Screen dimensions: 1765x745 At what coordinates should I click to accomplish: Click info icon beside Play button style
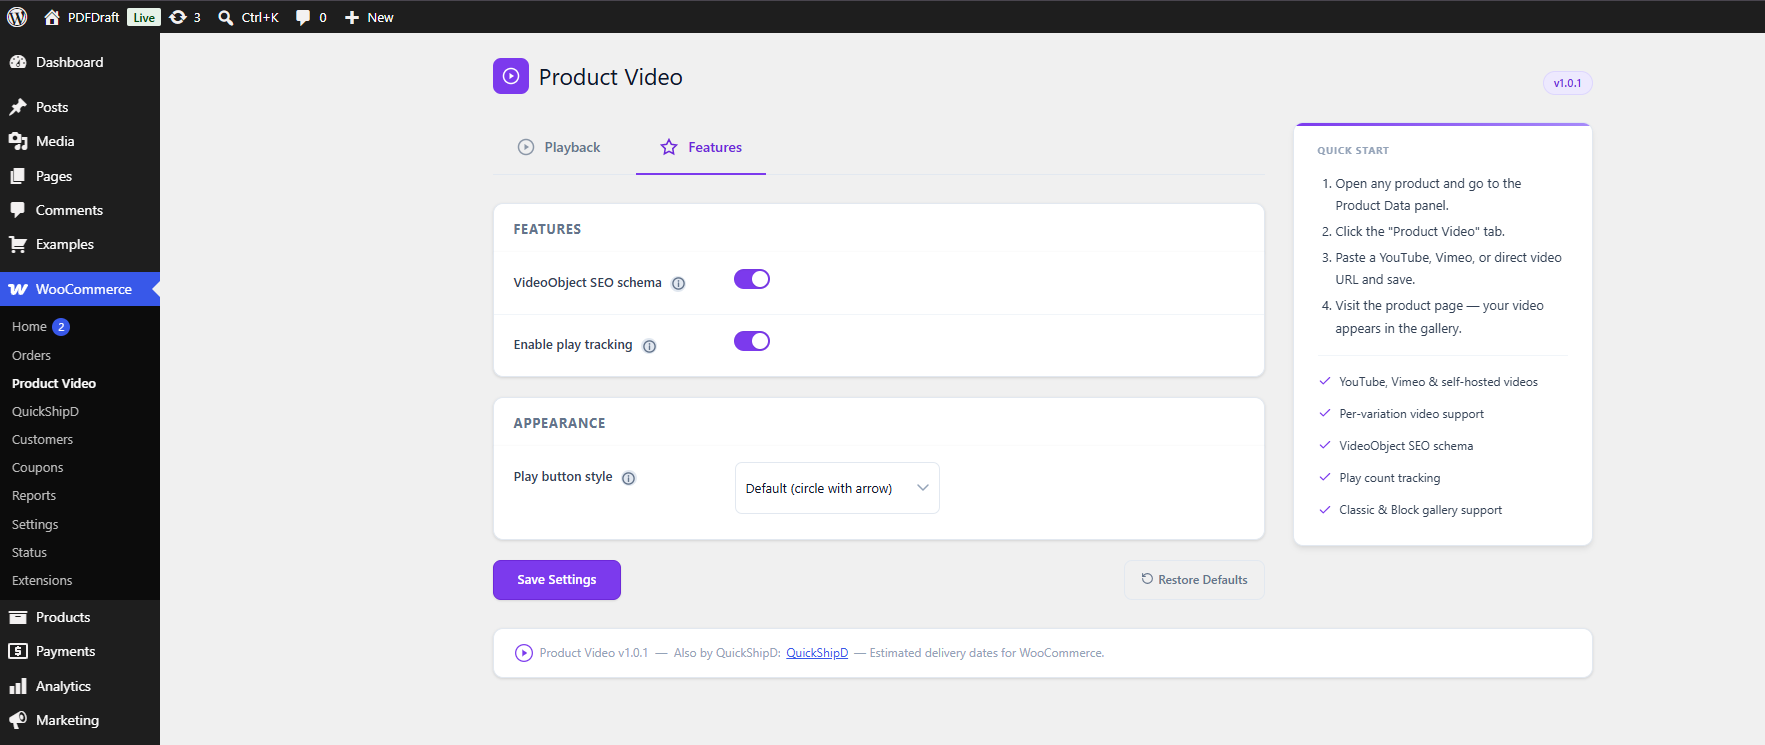coord(628,478)
